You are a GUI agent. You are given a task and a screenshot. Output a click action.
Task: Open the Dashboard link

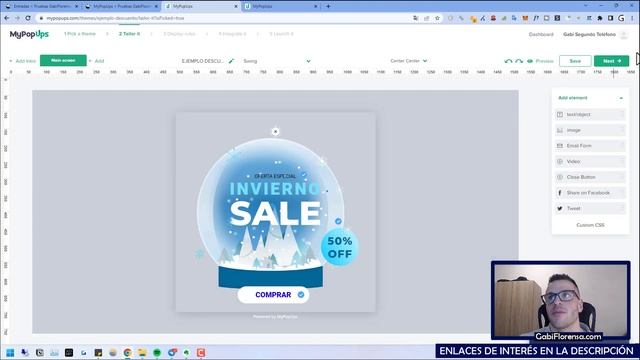tap(541, 34)
